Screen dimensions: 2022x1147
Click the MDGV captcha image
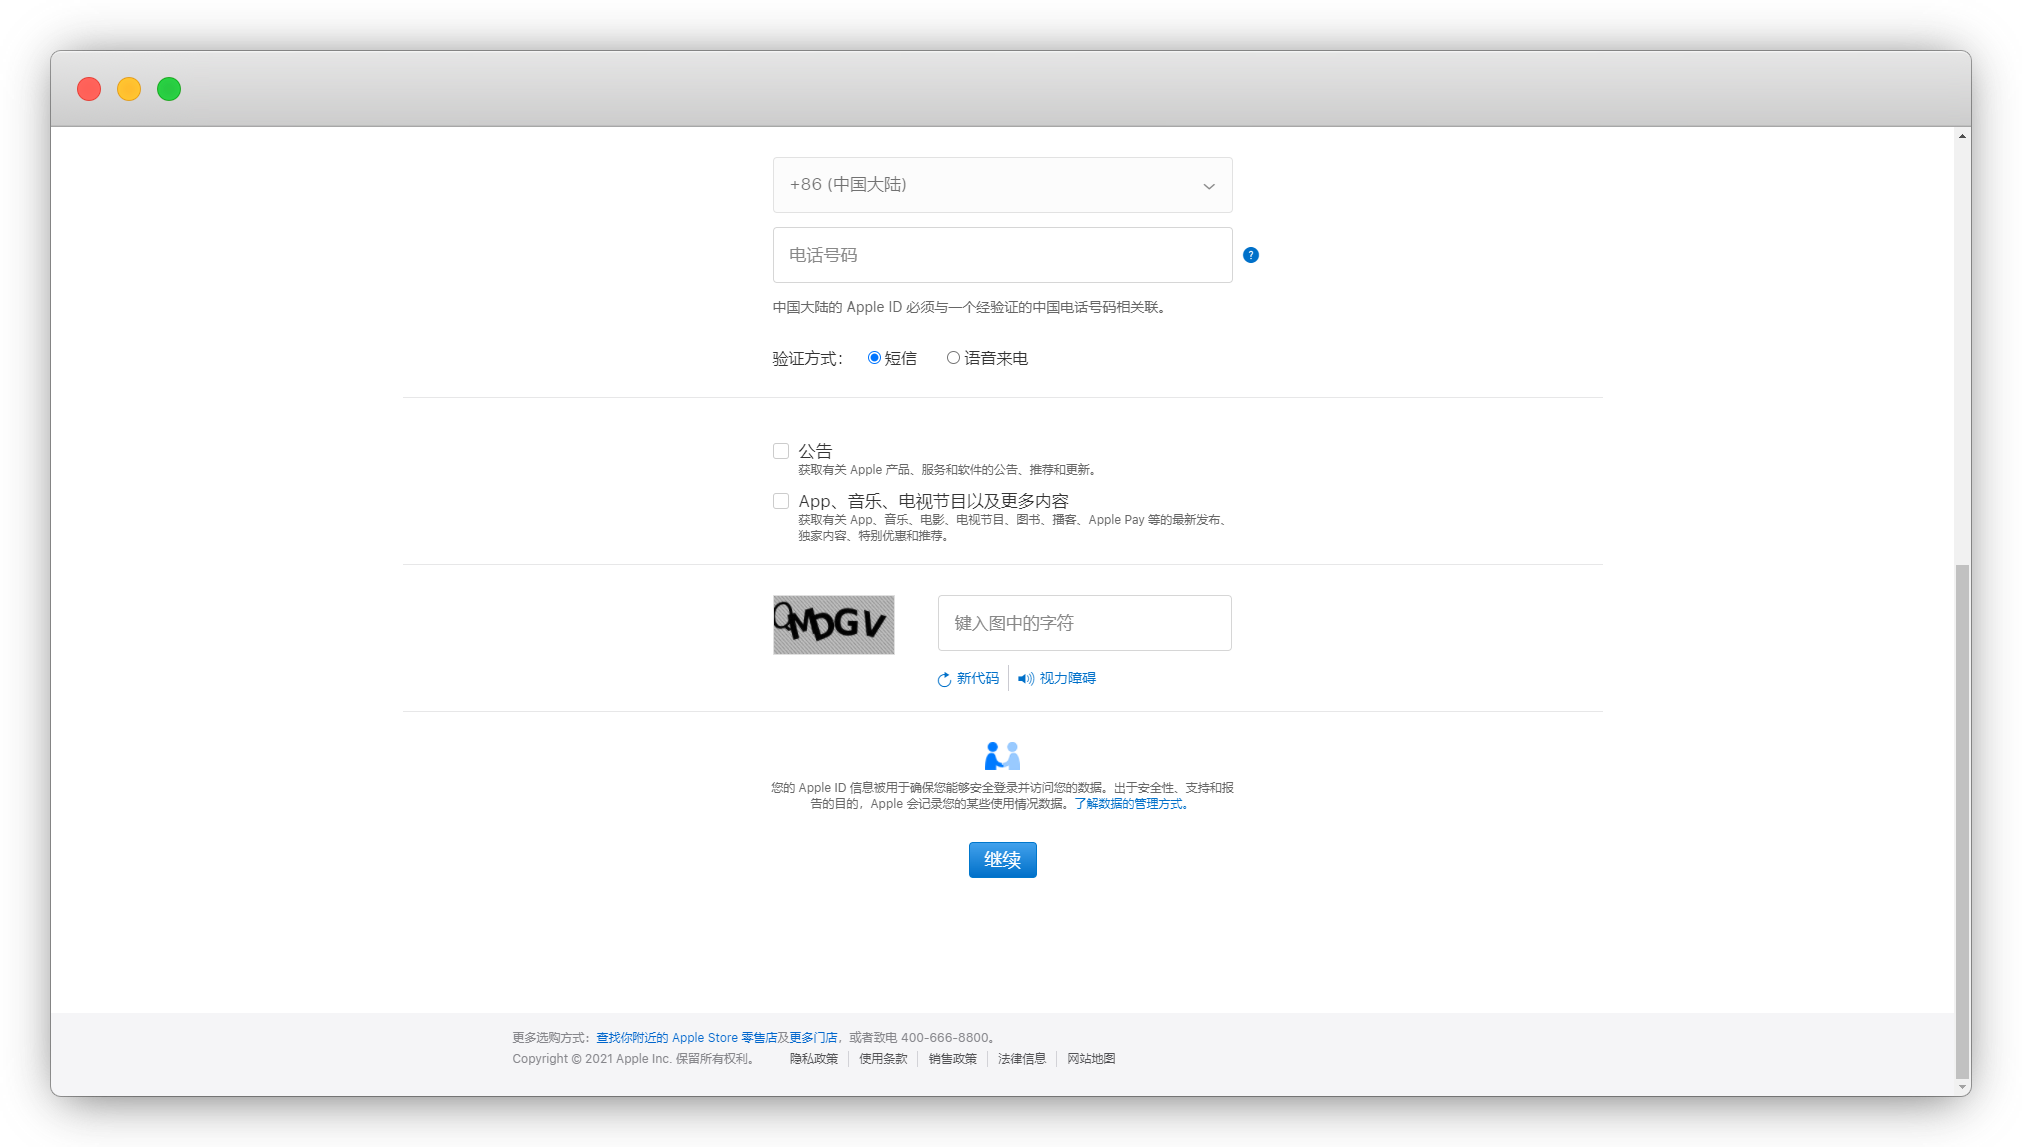(x=833, y=625)
